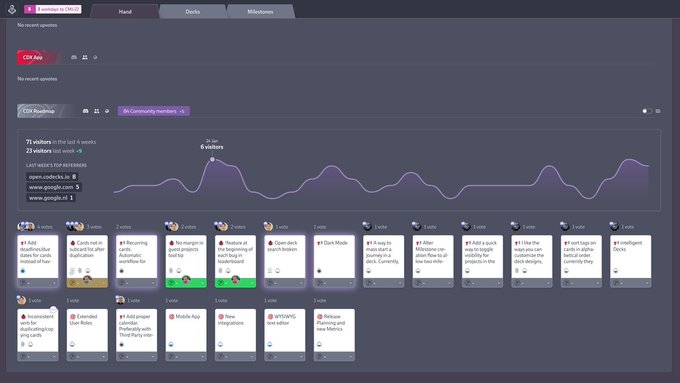Click the open.codecks.io referrer entry
The height and width of the screenshot is (383, 680).
pyautogui.click(x=52, y=177)
